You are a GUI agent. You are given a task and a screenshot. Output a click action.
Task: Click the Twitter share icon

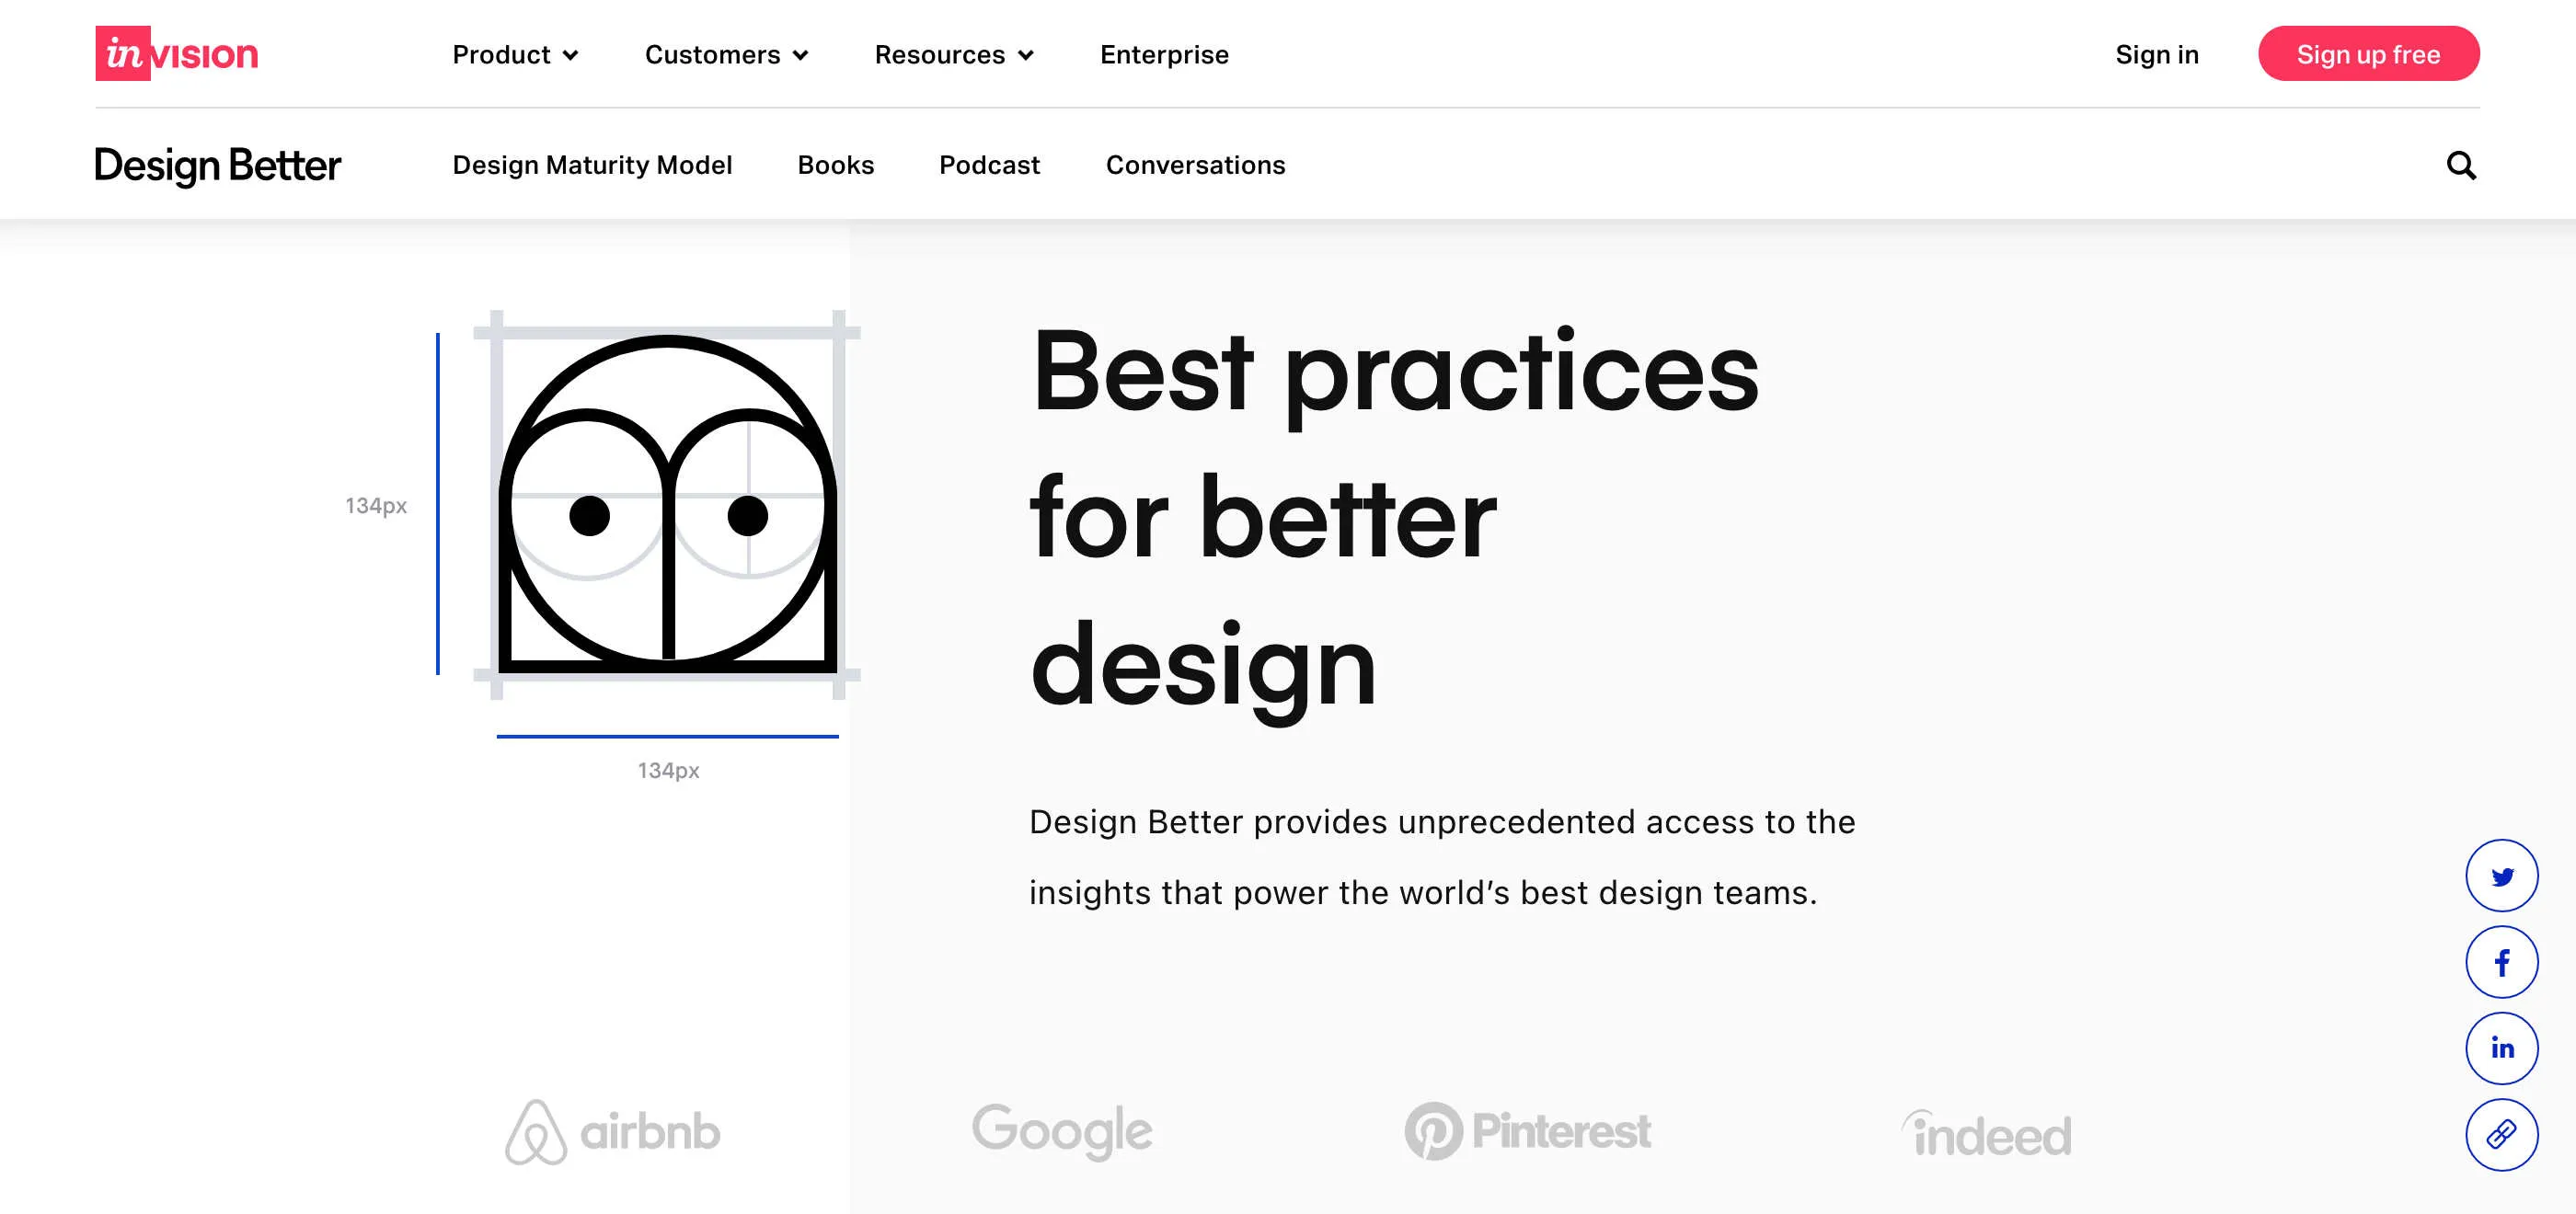point(2503,876)
